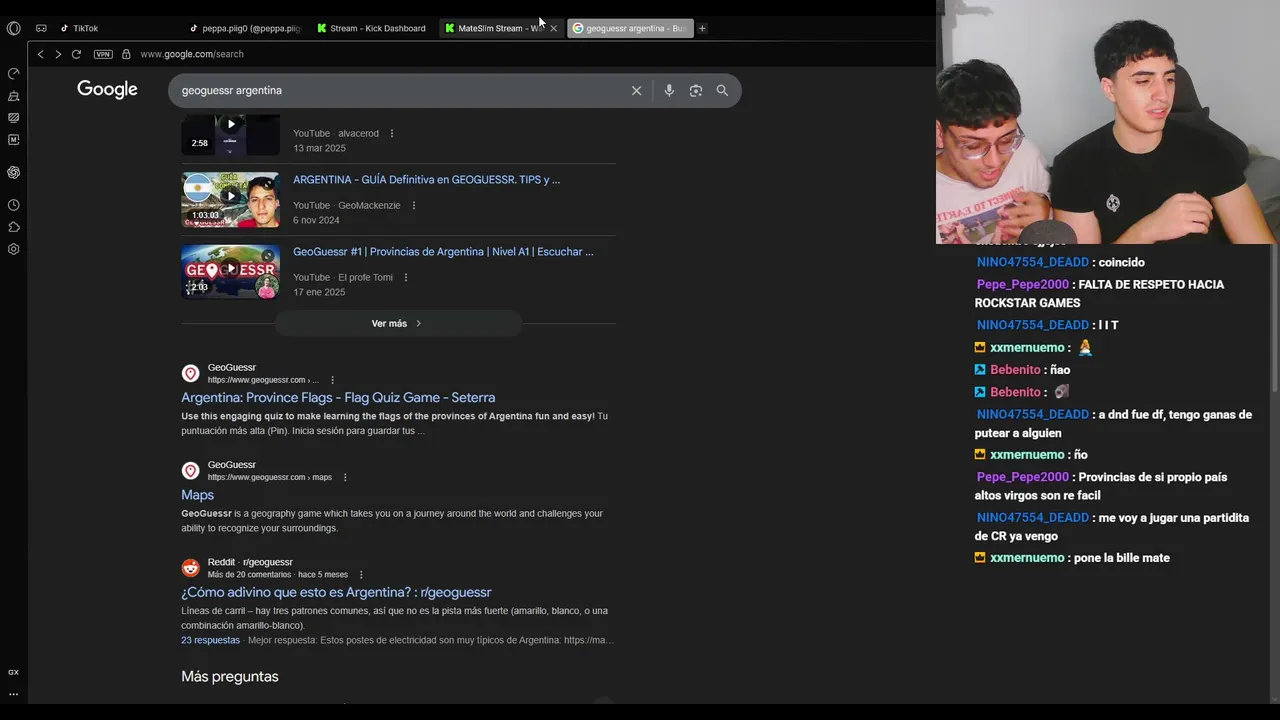
Task: Click xxmernuemo on pone la bille mate
Action: click(1027, 558)
